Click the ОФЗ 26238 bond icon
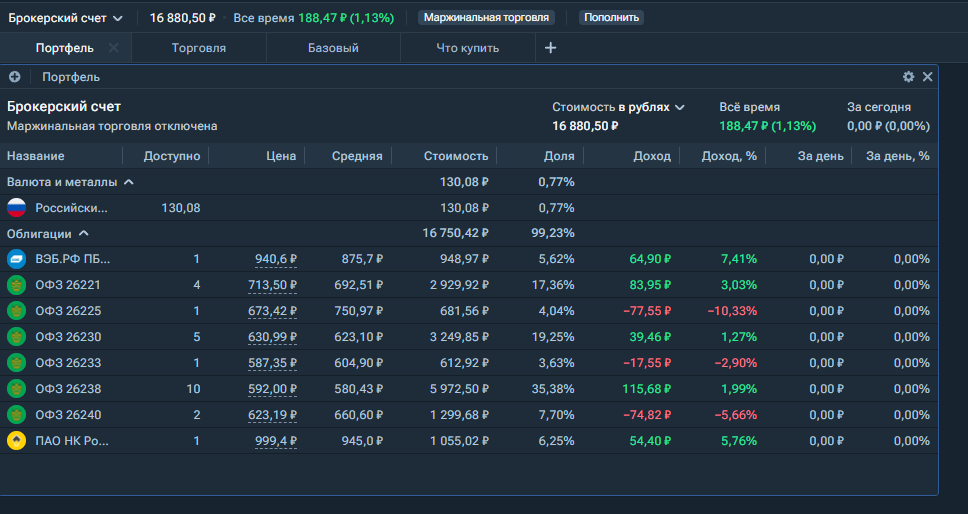Screen dimensions: 968x514 pos(17,389)
